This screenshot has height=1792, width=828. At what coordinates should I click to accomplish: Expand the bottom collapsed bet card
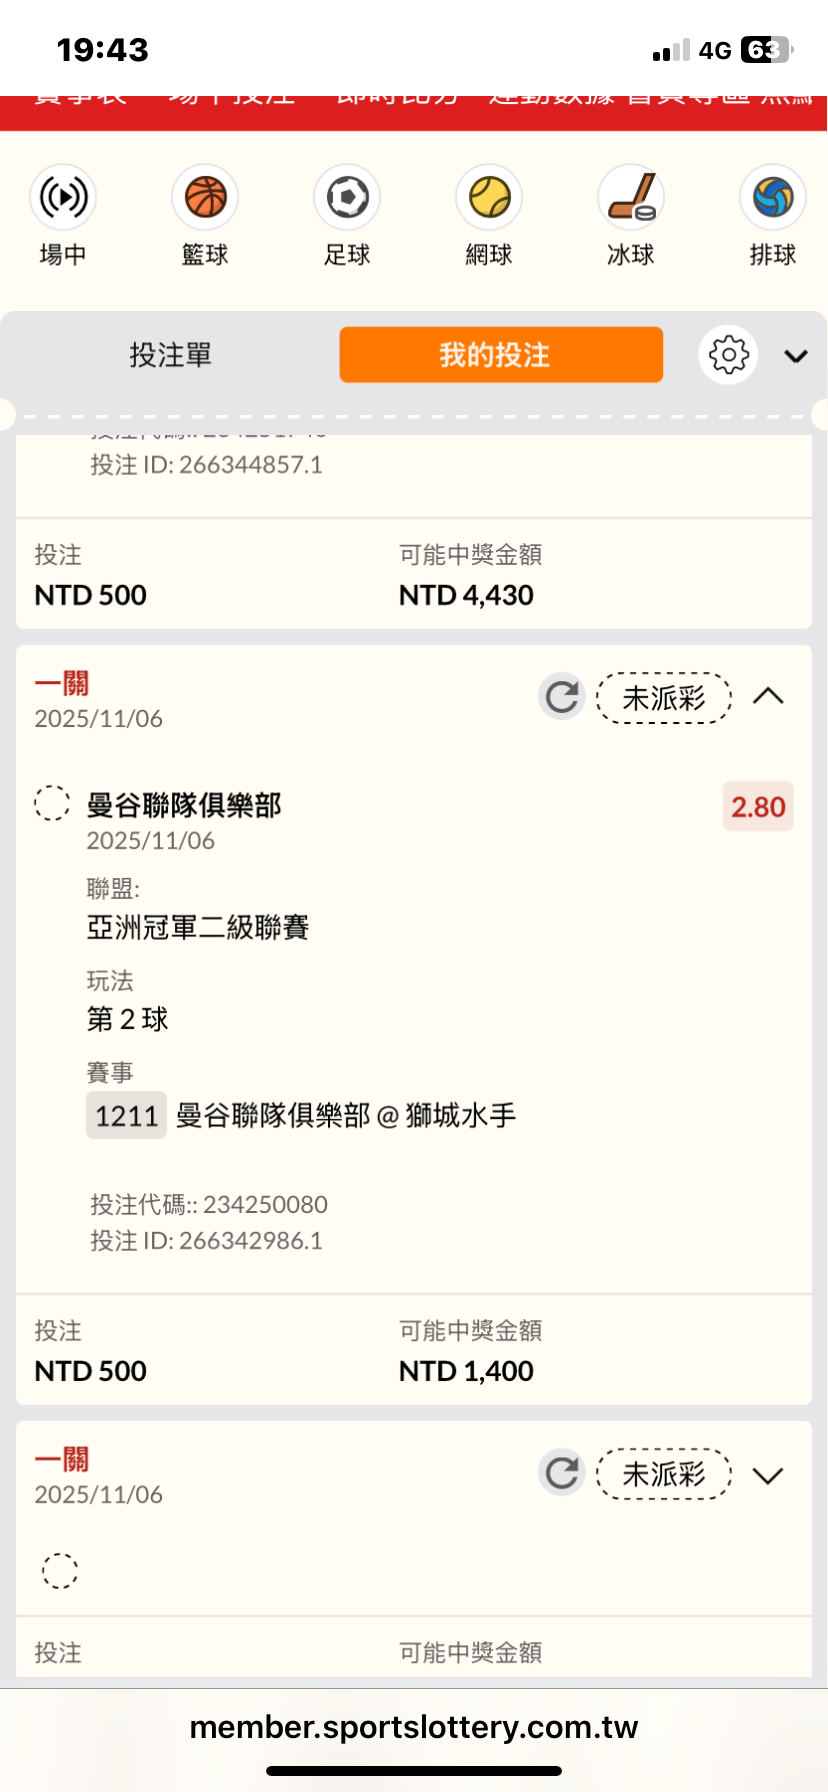tap(768, 1475)
